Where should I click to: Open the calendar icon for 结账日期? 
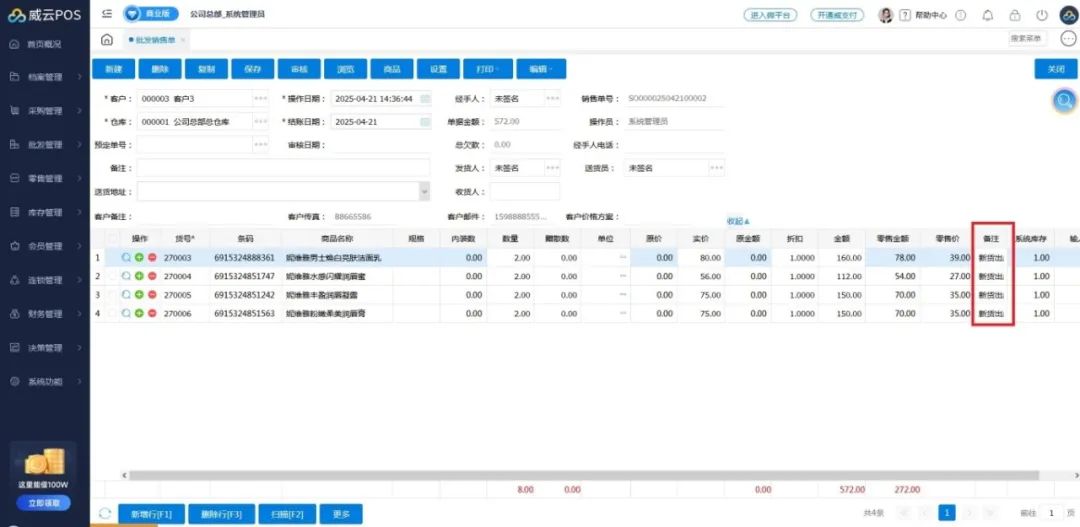point(425,122)
